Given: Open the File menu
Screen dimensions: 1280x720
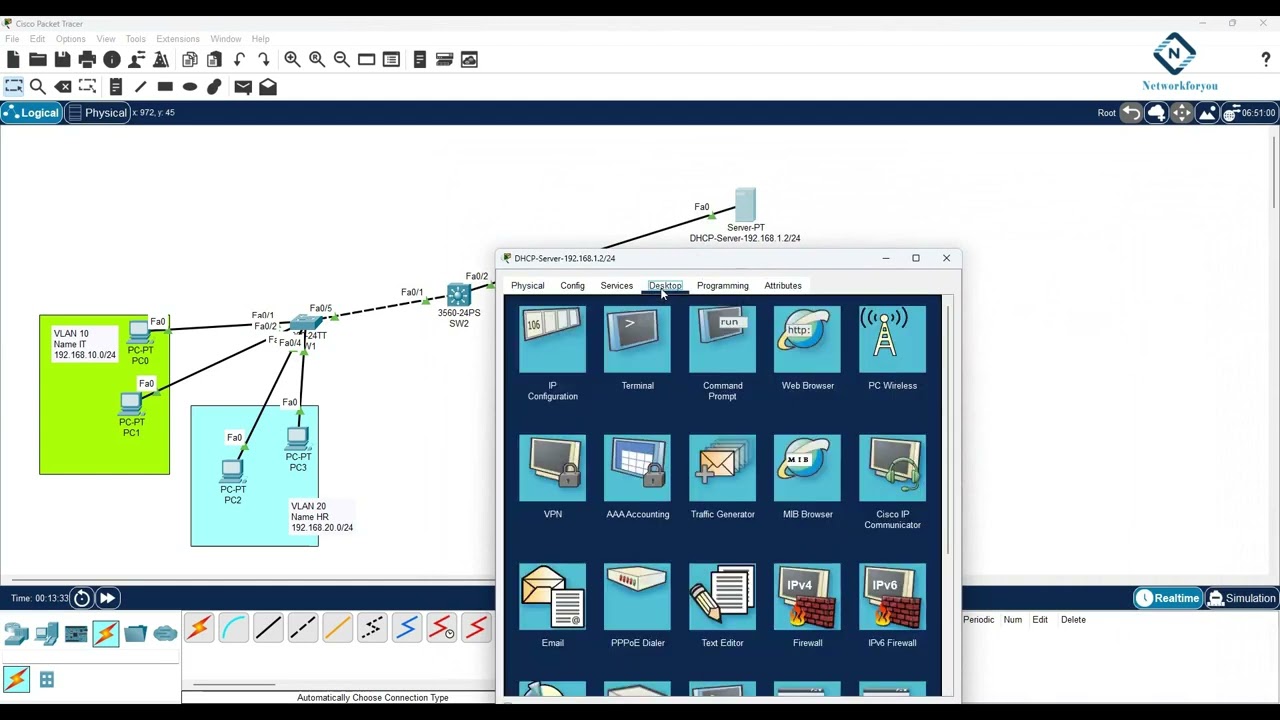Looking at the screenshot, I should (x=12, y=39).
